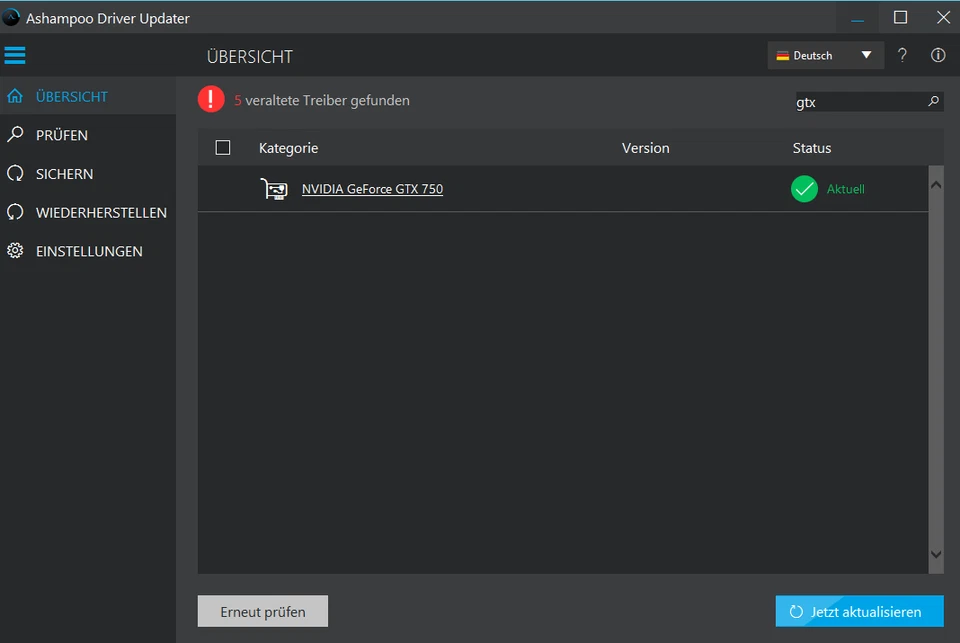Click the help question mark icon

[902, 55]
